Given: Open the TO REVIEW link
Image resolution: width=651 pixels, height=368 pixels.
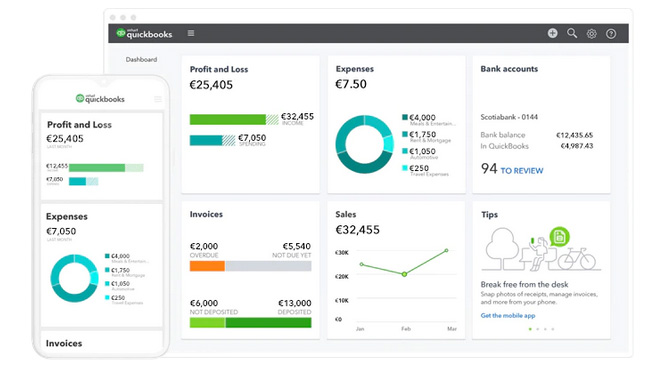Looking at the screenshot, I should [x=521, y=171].
